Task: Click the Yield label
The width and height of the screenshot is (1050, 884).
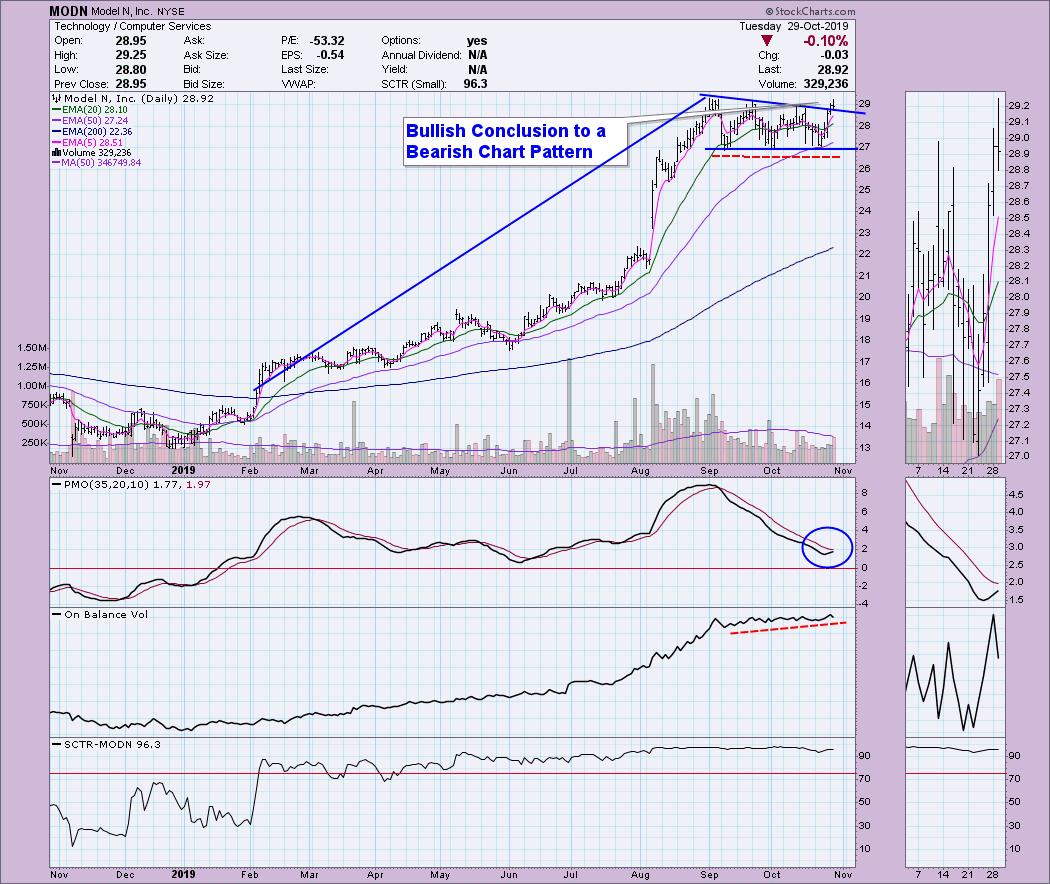Action: (x=394, y=70)
